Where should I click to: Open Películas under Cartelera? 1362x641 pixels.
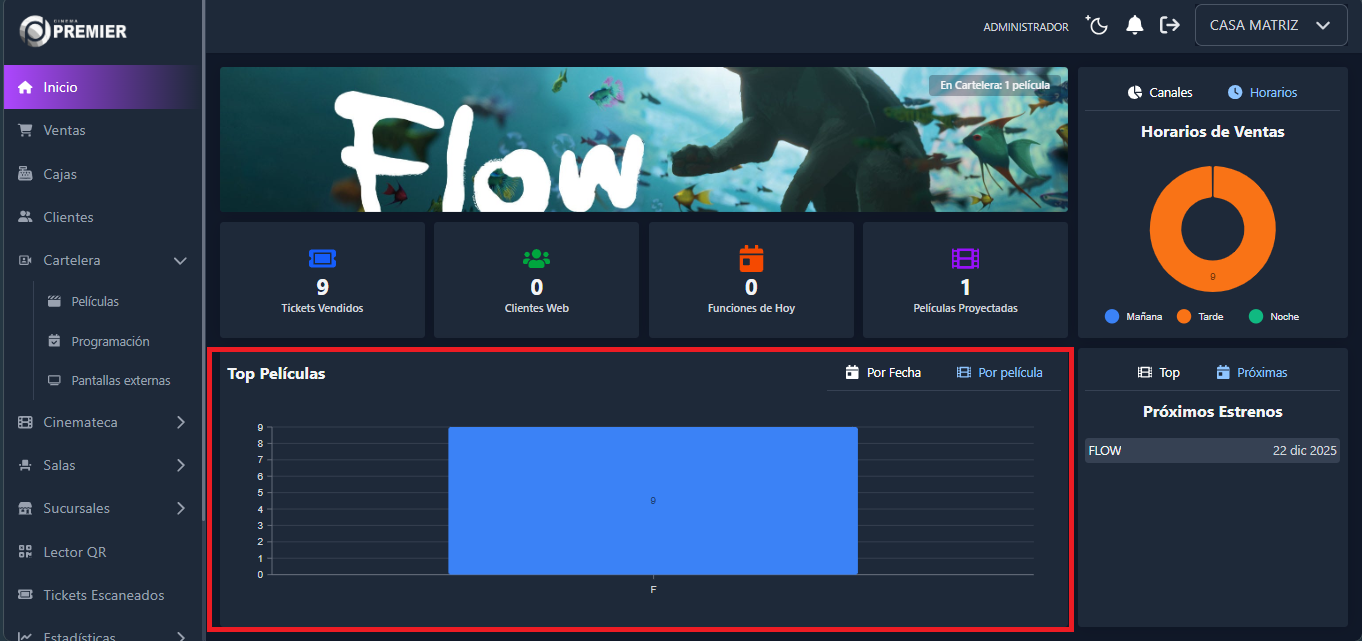point(95,301)
